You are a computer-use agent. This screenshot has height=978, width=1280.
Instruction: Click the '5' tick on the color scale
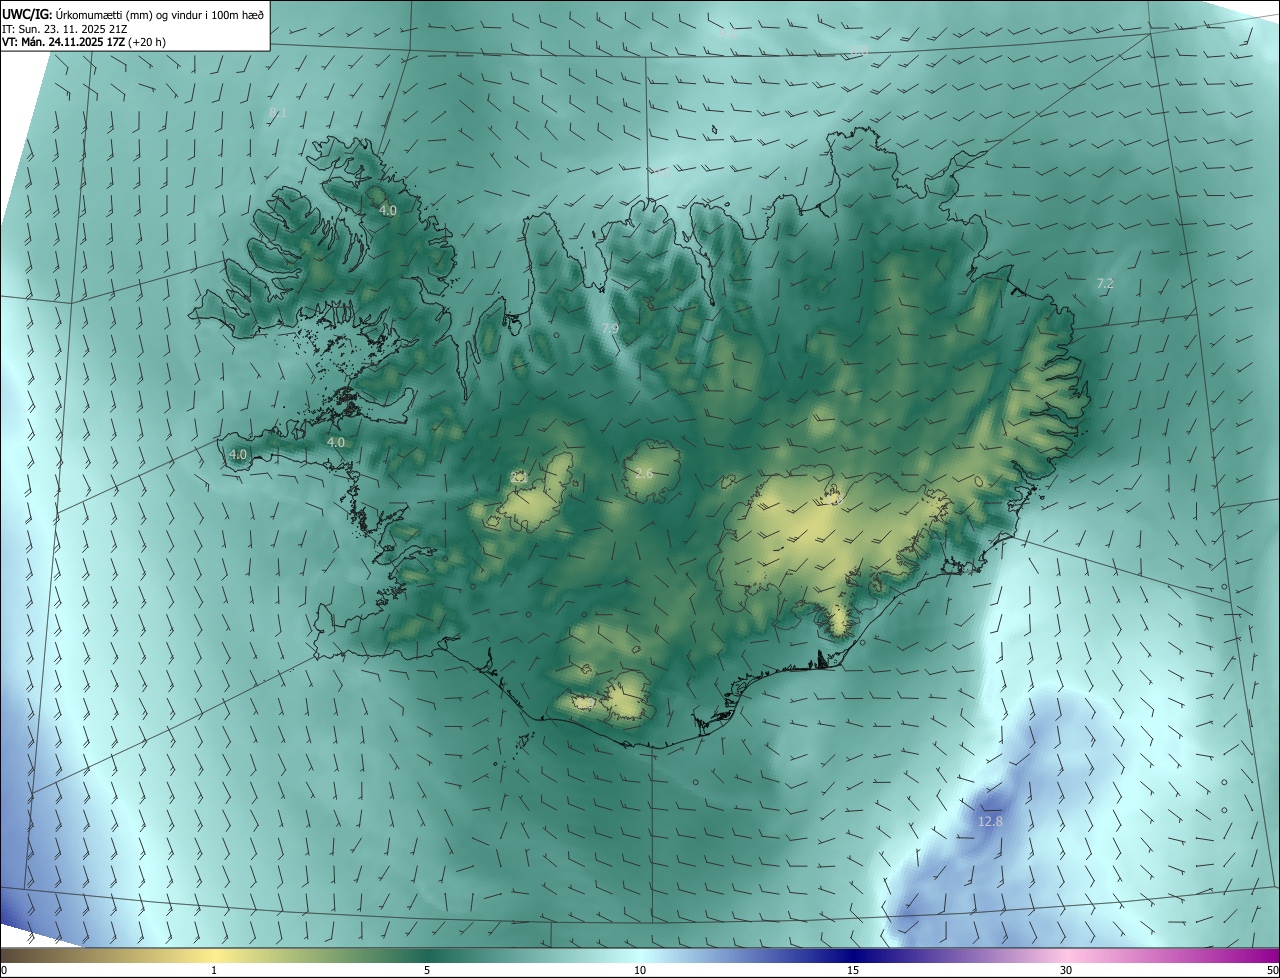tap(427, 970)
